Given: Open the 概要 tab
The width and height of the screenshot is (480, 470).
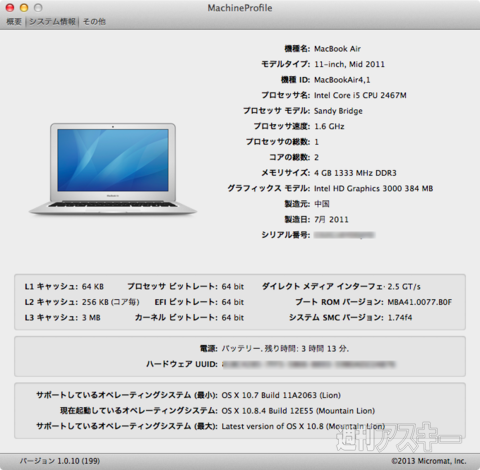Looking at the screenshot, I should [x=14, y=22].
